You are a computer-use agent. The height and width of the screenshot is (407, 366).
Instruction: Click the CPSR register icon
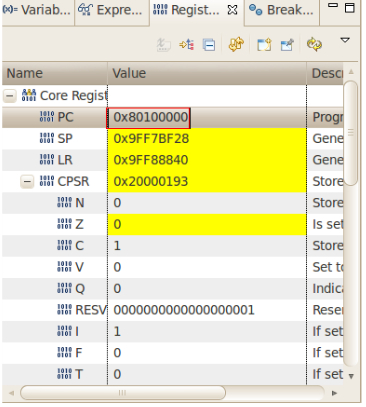(47, 181)
